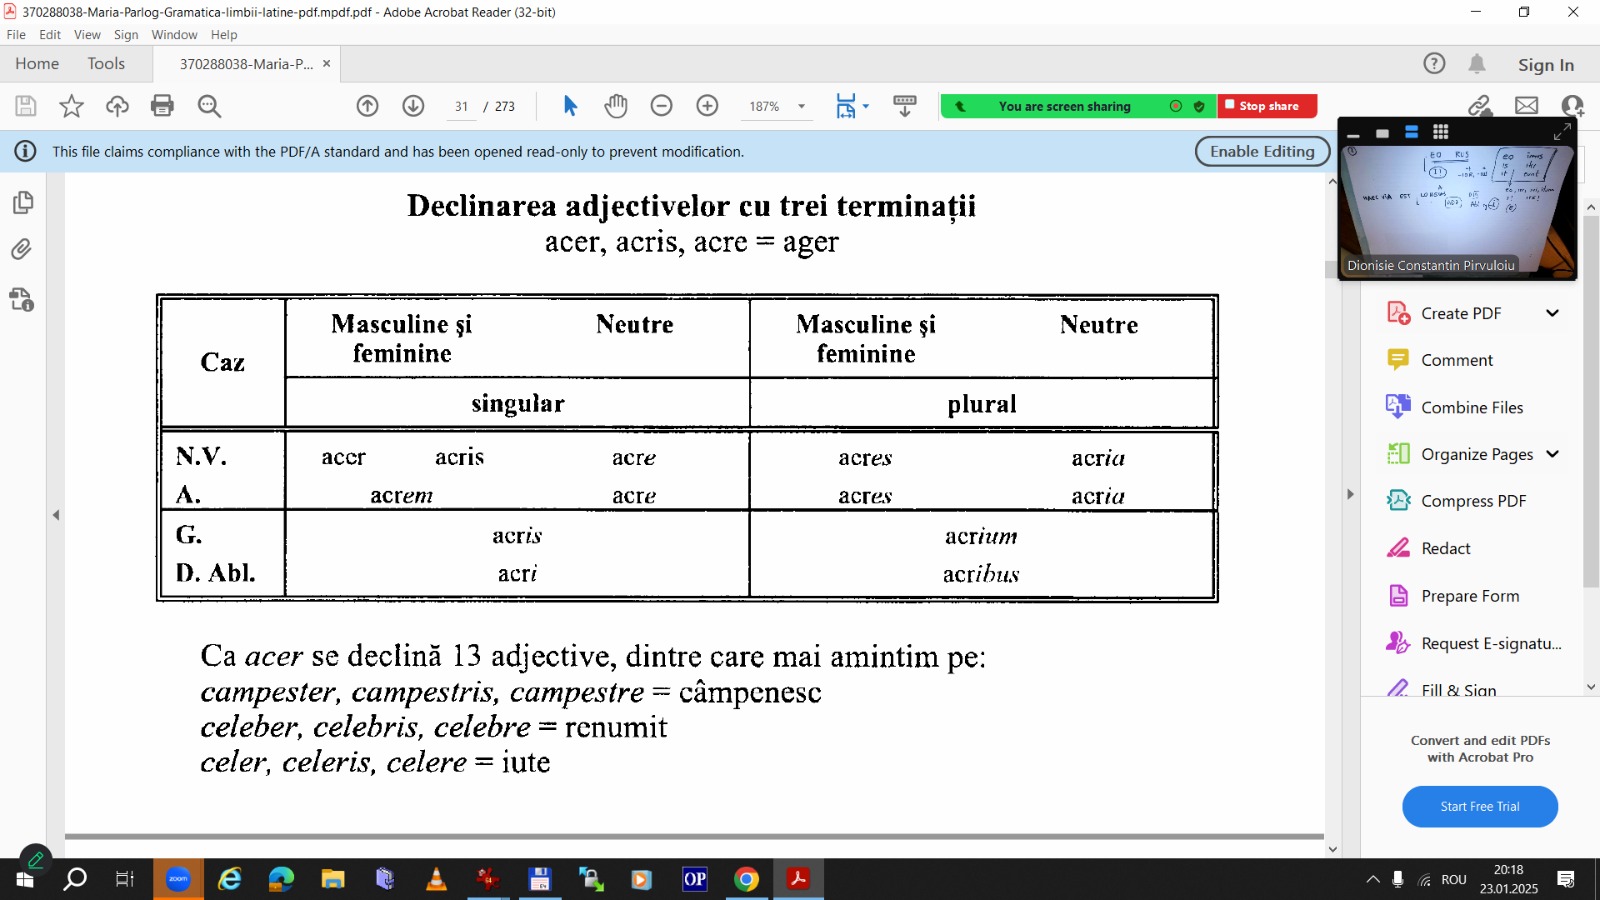The image size is (1600, 900).
Task: Open the Window menu
Action: 174,35
